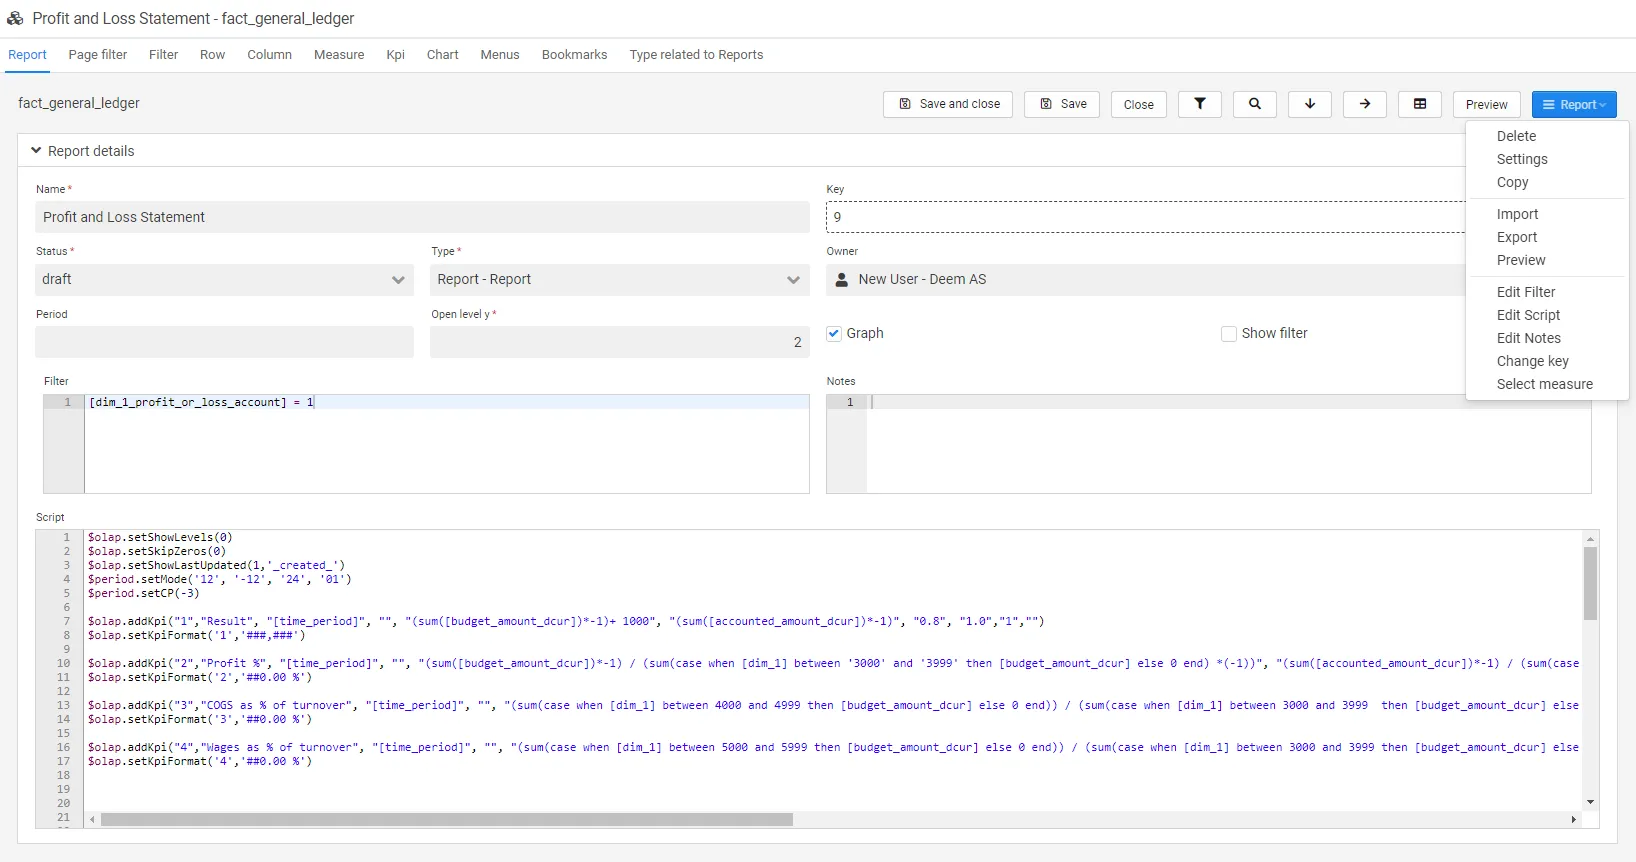
Task: Click the owner user icon
Action: click(x=842, y=280)
